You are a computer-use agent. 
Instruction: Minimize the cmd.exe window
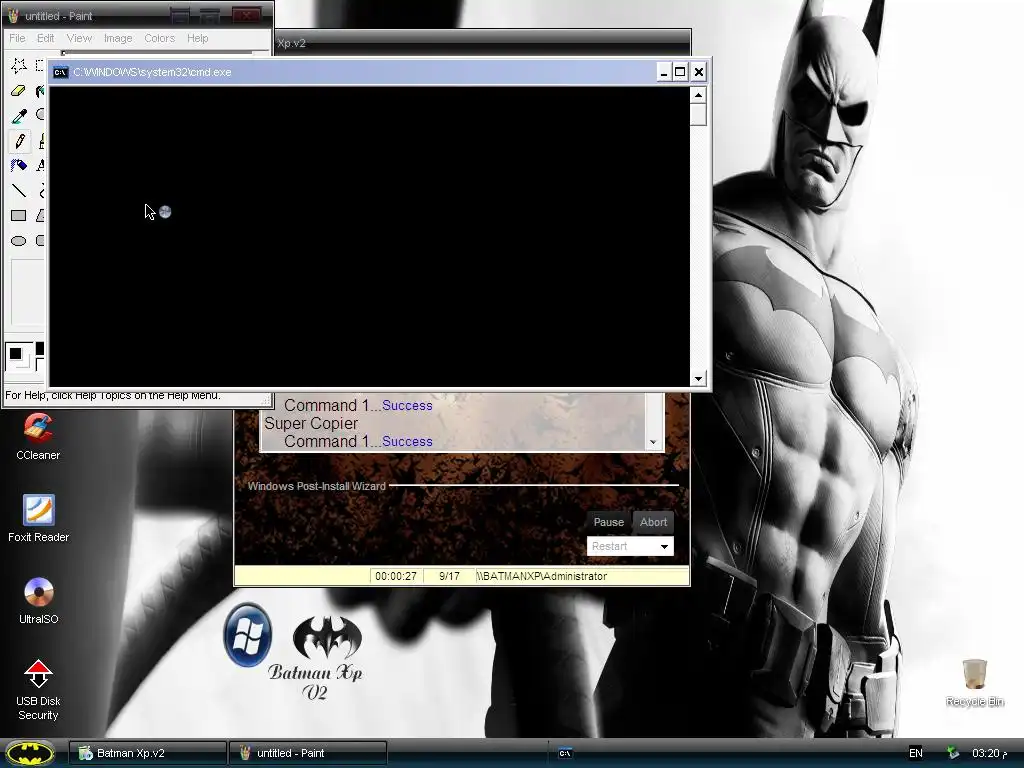coord(664,72)
